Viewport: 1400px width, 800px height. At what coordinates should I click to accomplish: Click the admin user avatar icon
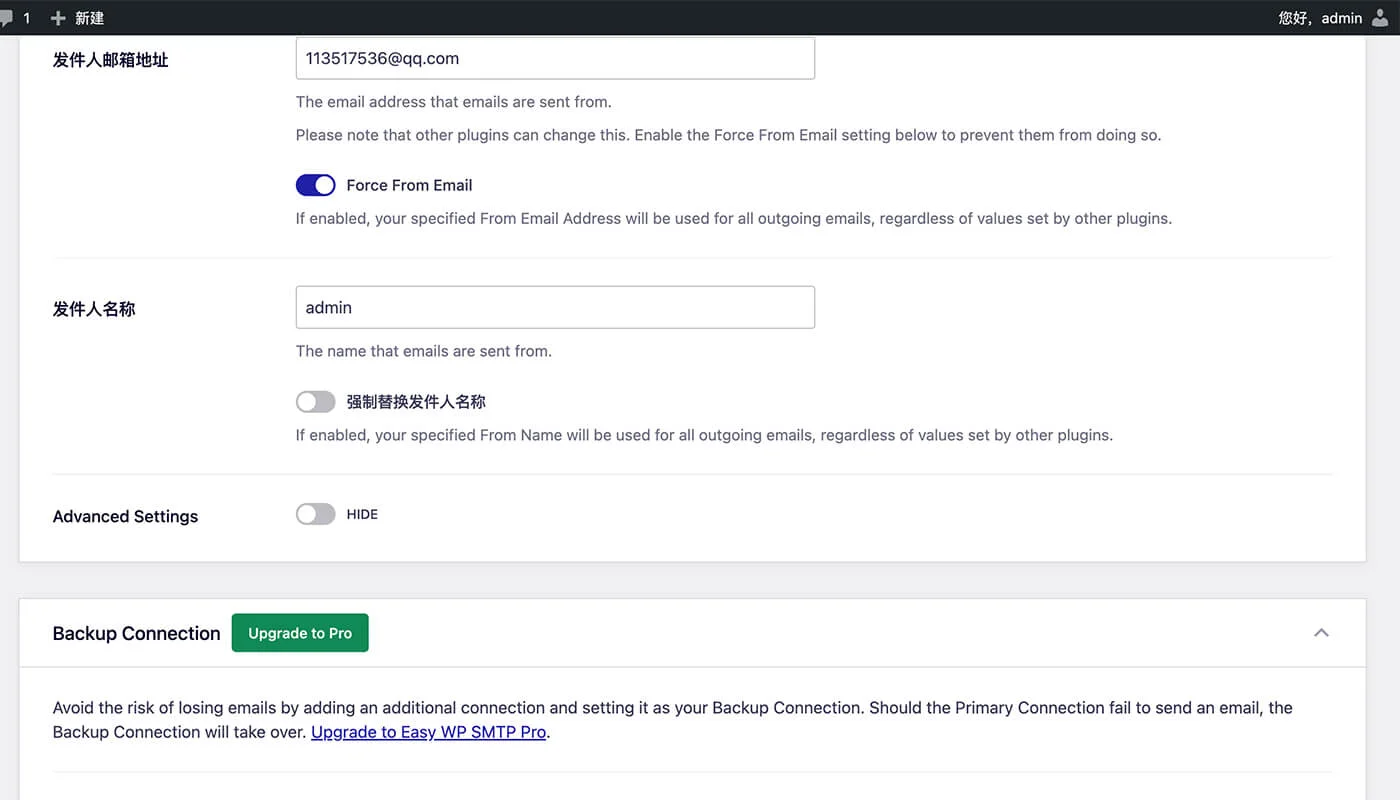[x=1381, y=18]
